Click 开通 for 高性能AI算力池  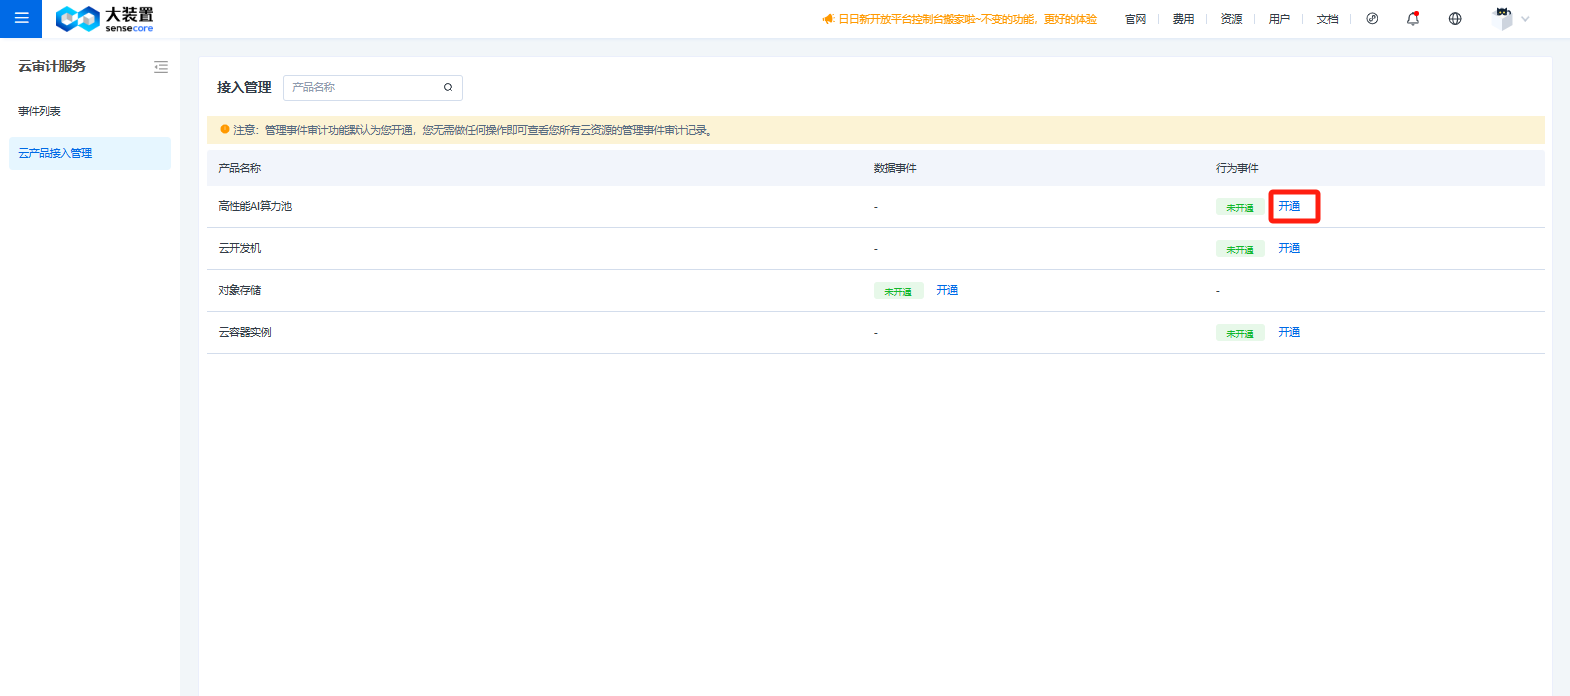click(1289, 206)
